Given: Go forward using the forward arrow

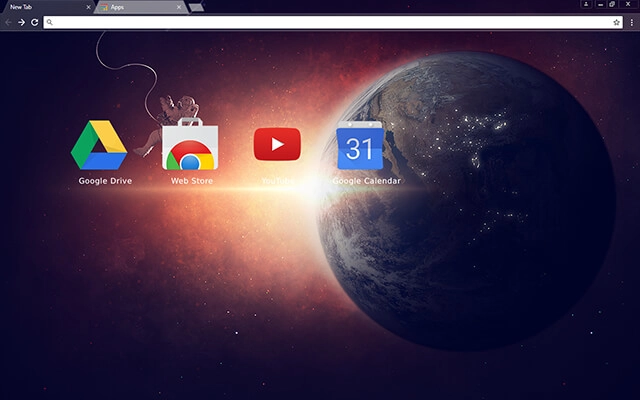Looking at the screenshot, I should 22,22.
